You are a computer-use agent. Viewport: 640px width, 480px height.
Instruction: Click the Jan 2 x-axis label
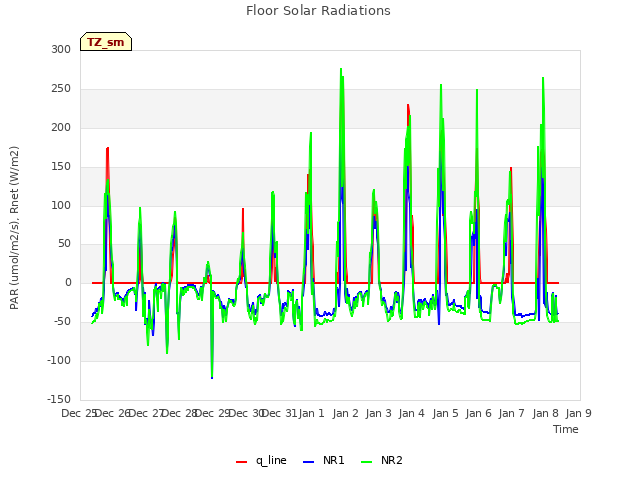tap(345, 413)
